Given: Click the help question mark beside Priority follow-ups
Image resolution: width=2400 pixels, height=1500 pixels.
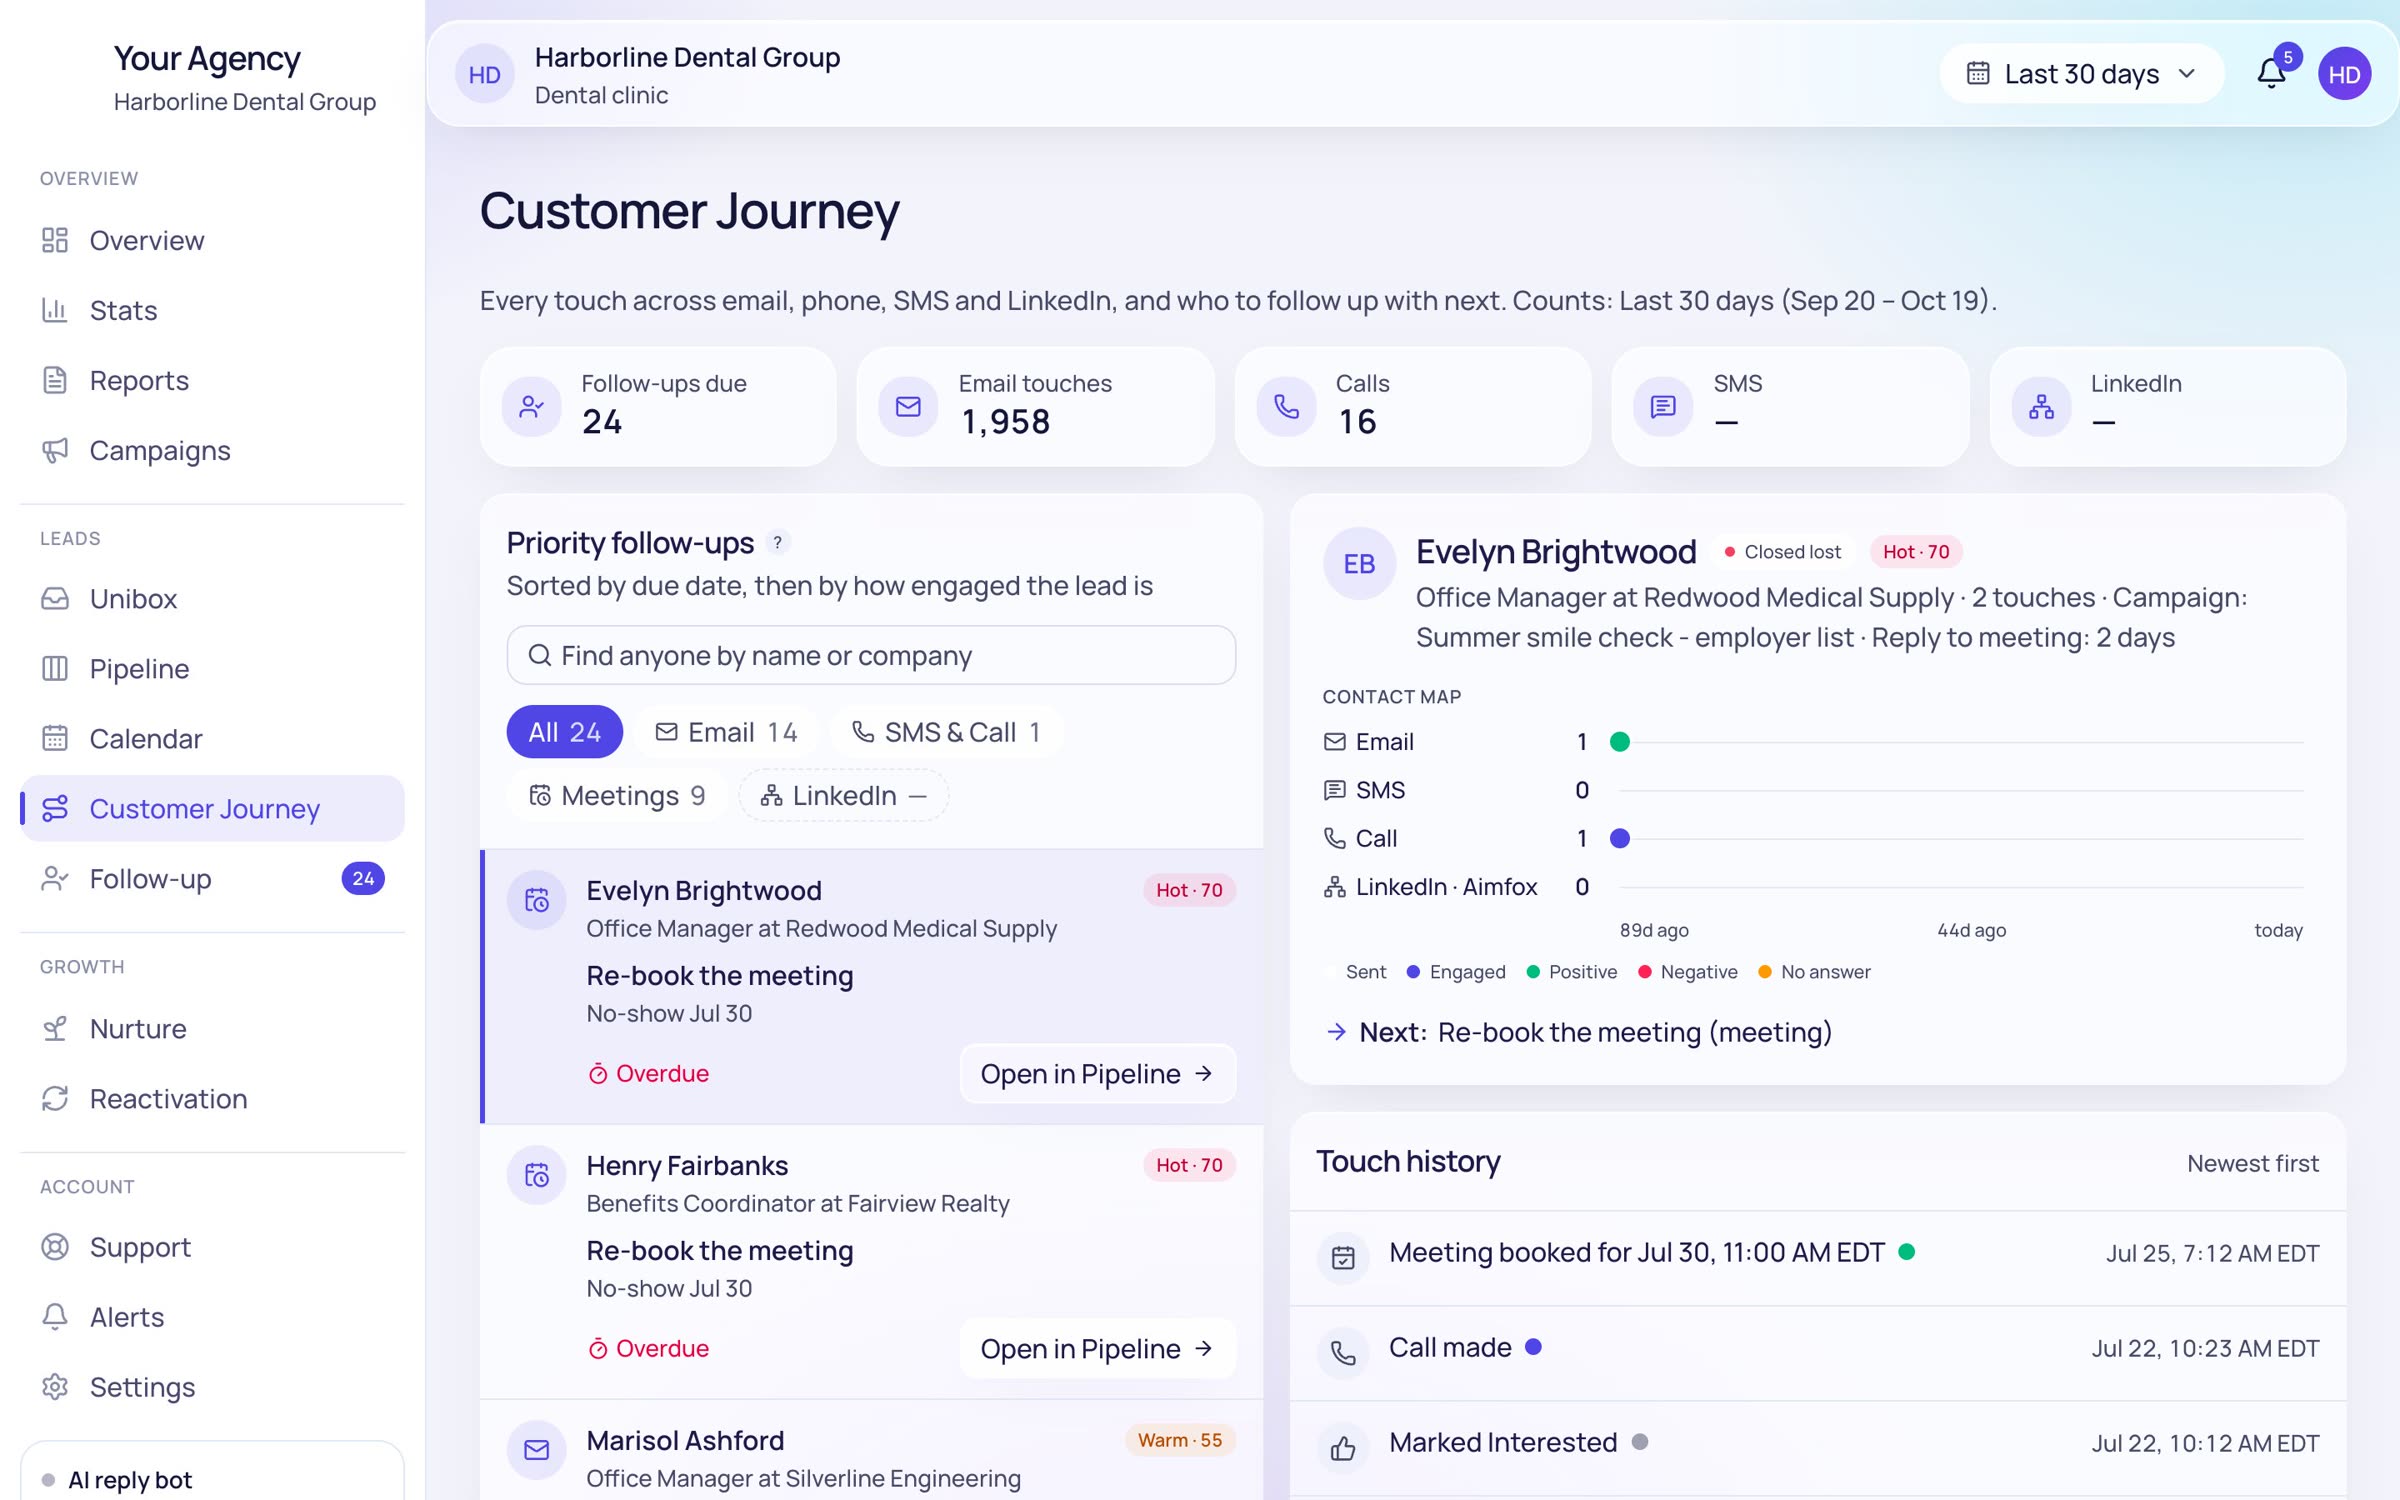Looking at the screenshot, I should pyautogui.click(x=777, y=542).
